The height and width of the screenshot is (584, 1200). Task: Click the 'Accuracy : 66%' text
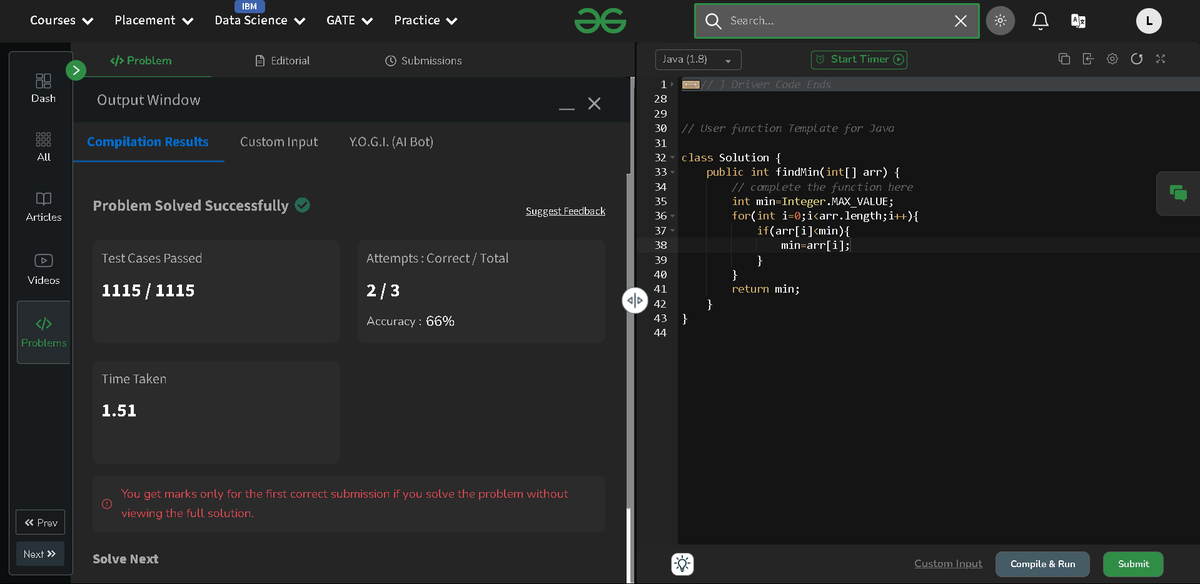click(x=410, y=321)
